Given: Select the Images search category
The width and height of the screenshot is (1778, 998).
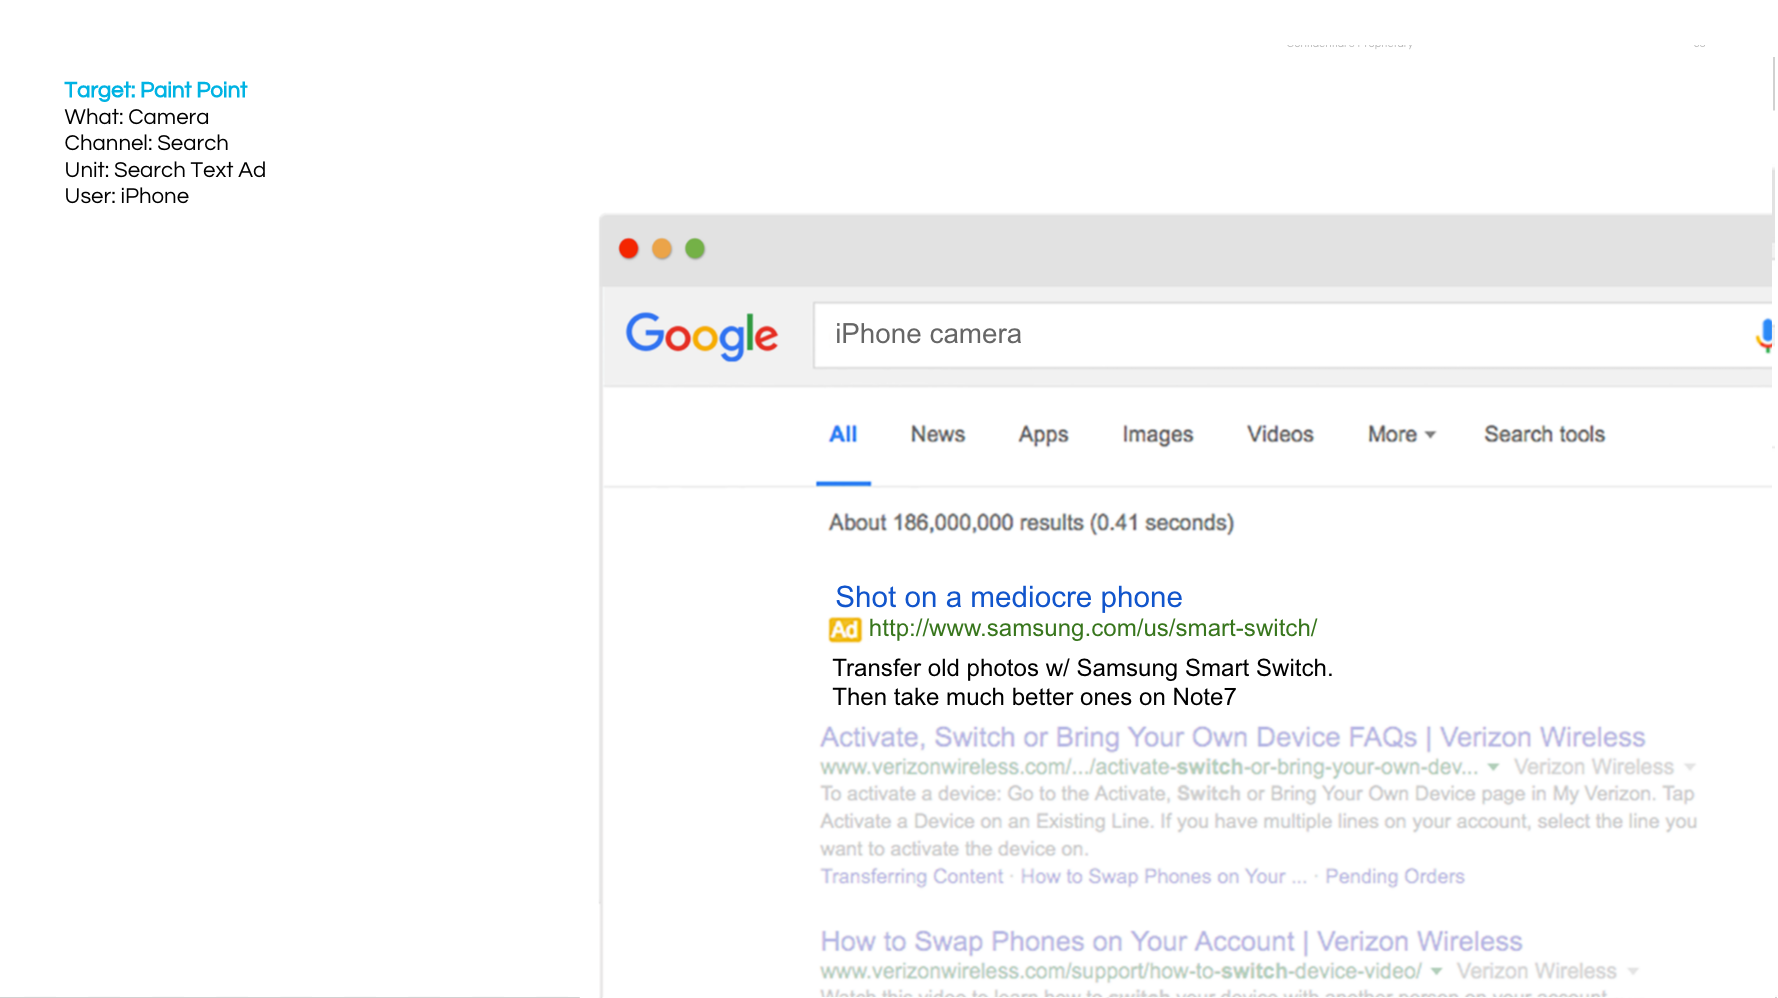Looking at the screenshot, I should coord(1156,434).
